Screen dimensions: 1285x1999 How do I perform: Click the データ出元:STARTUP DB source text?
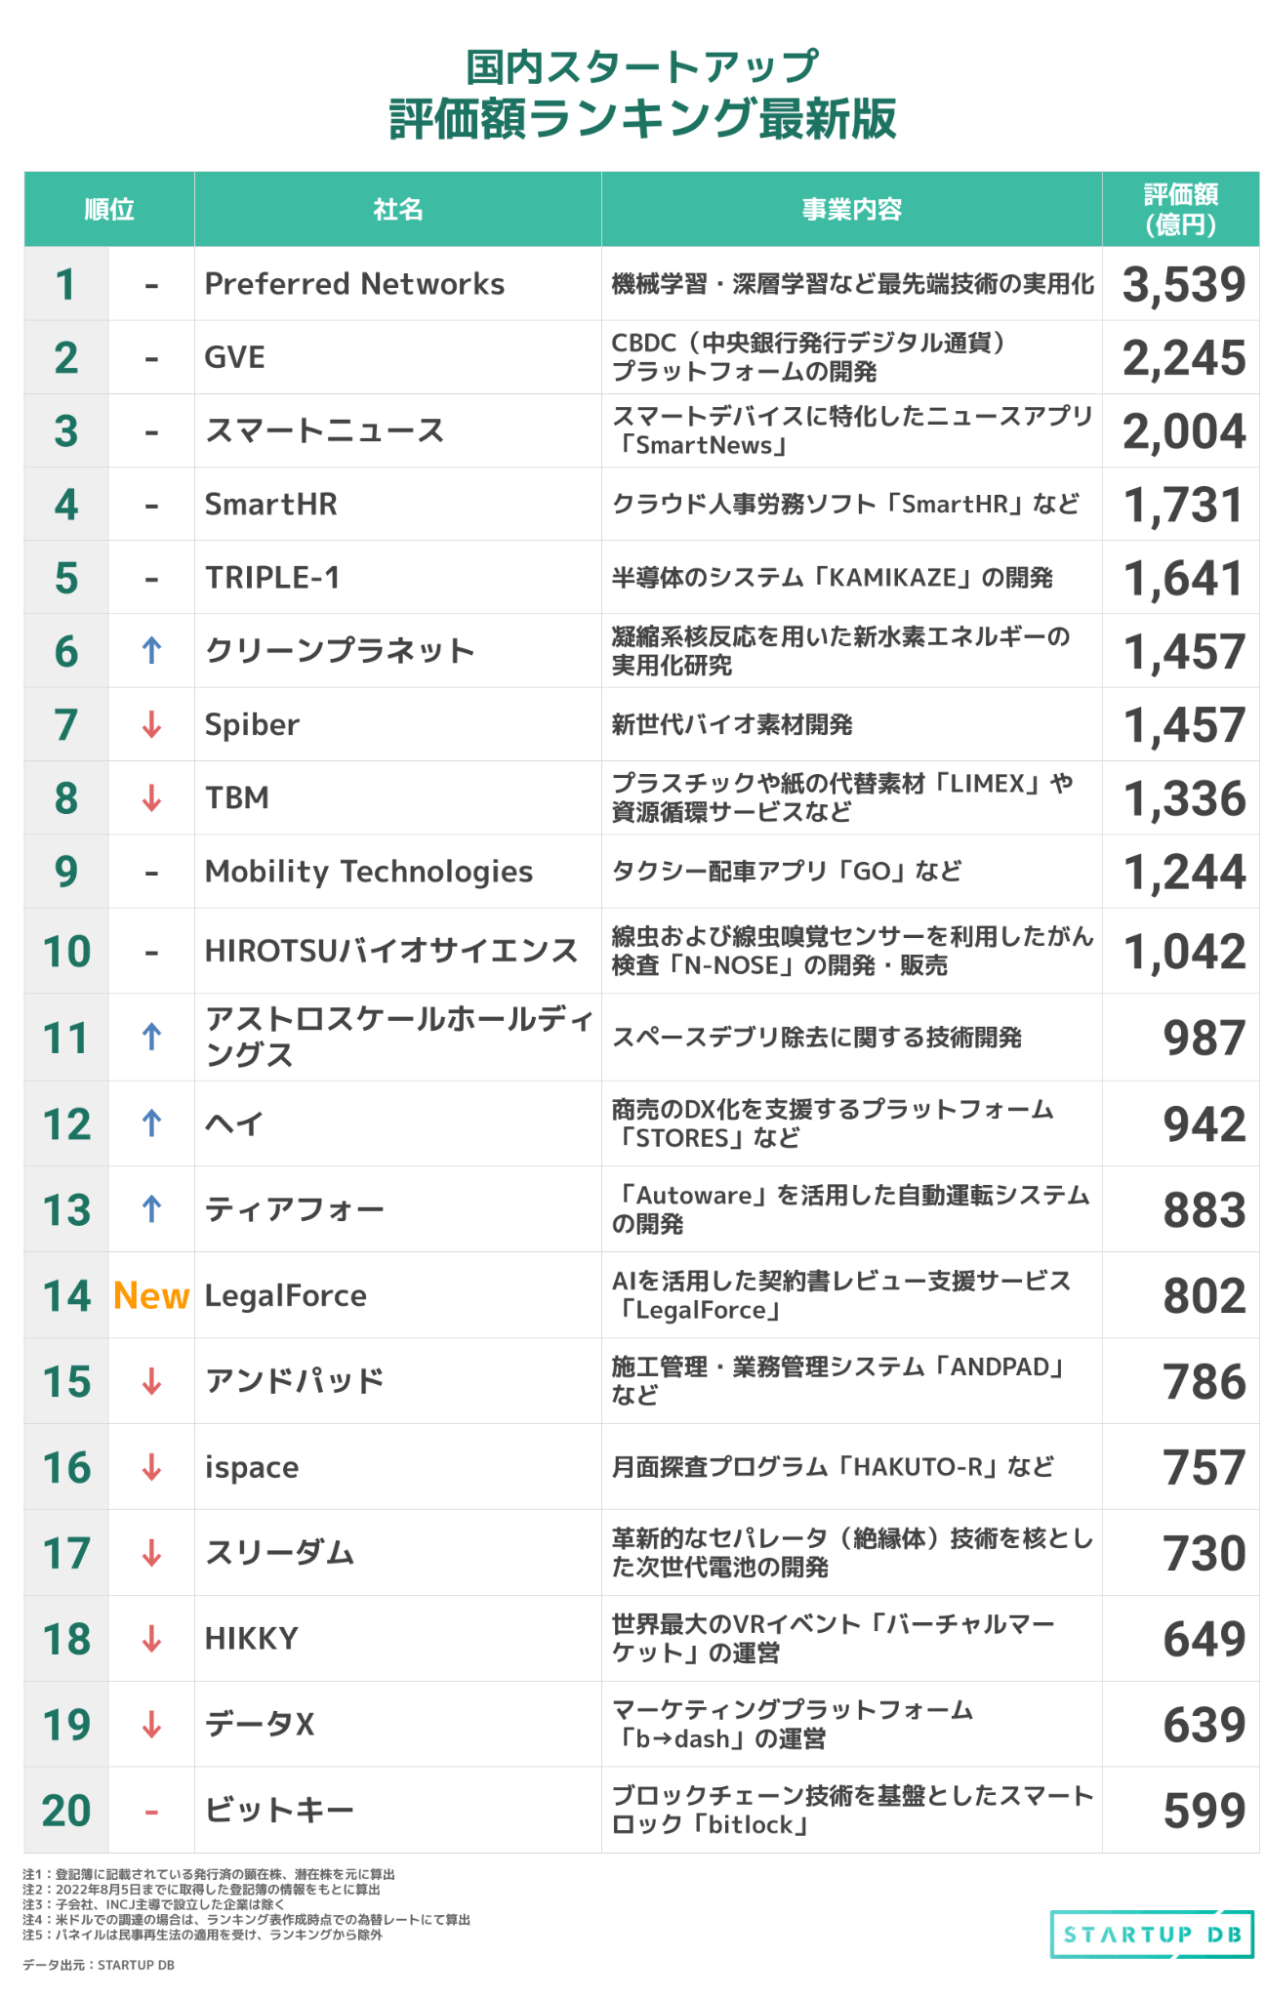point(99,1965)
